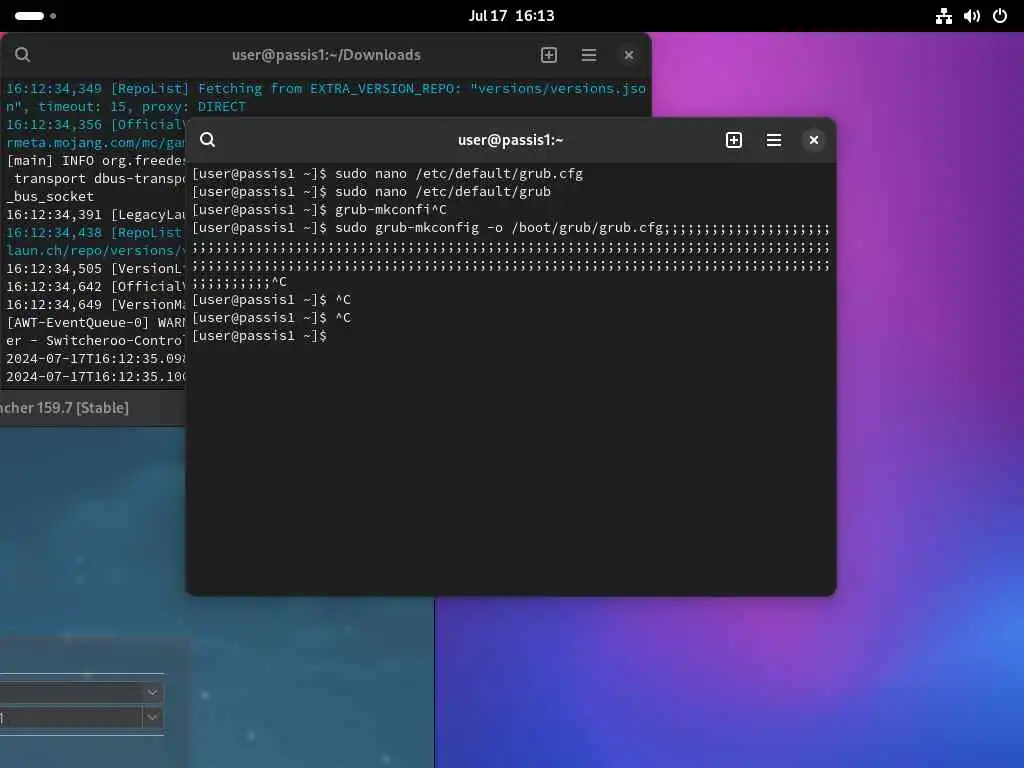Click the 'user@passis1:~/Downloads' window title
This screenshot has width=1024, height=768.
(326, 55)
